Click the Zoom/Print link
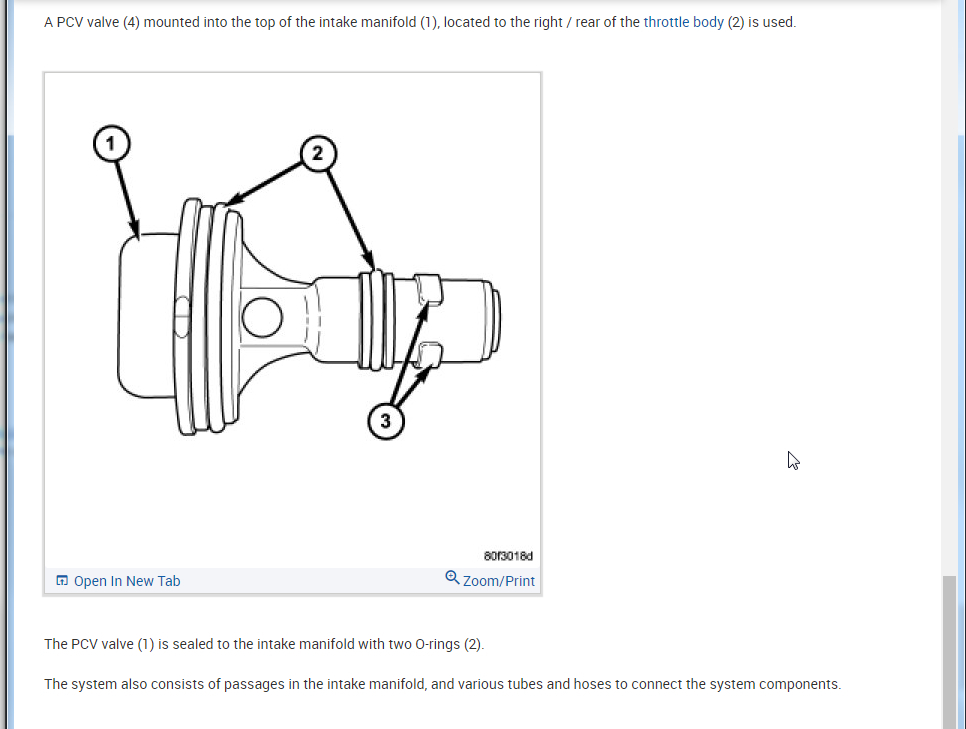Screen dimensions: 966x729 click(x=498, y=581)
